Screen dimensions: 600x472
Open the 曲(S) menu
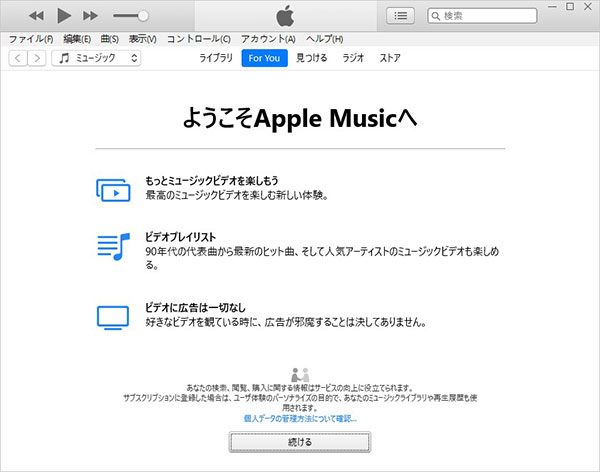[x=110, y=39]
